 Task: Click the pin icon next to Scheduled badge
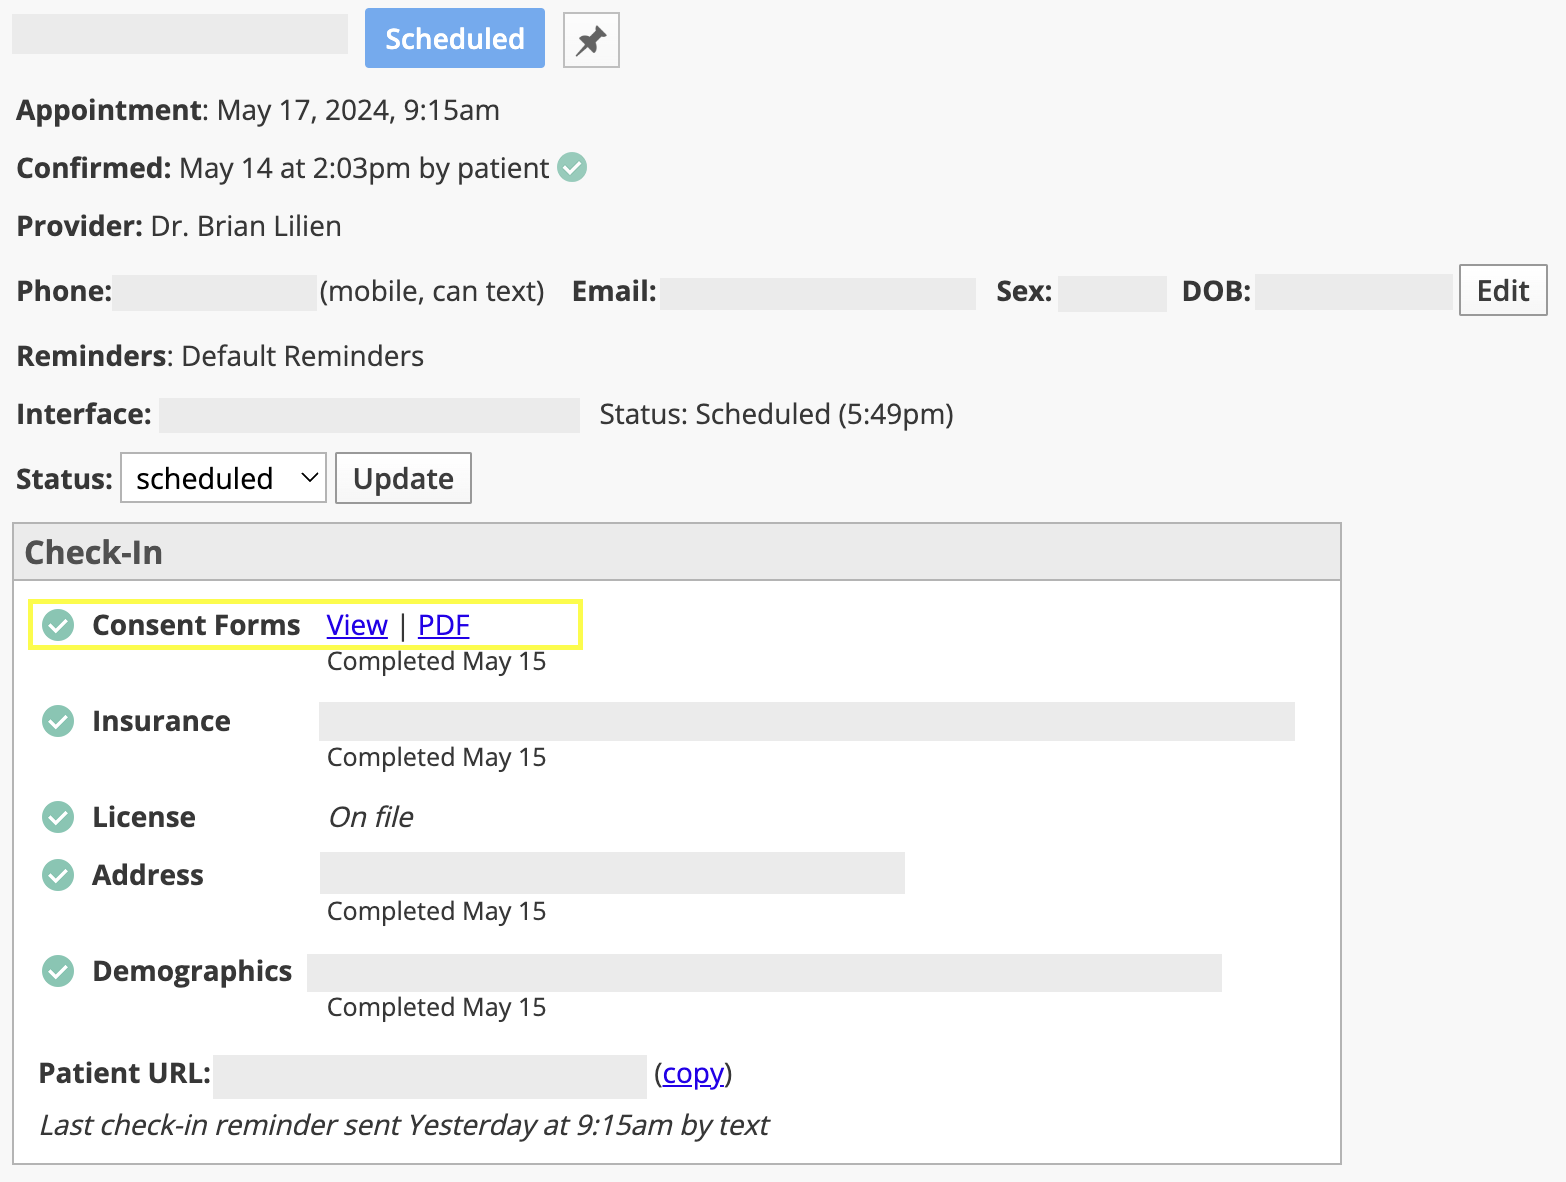590,40
